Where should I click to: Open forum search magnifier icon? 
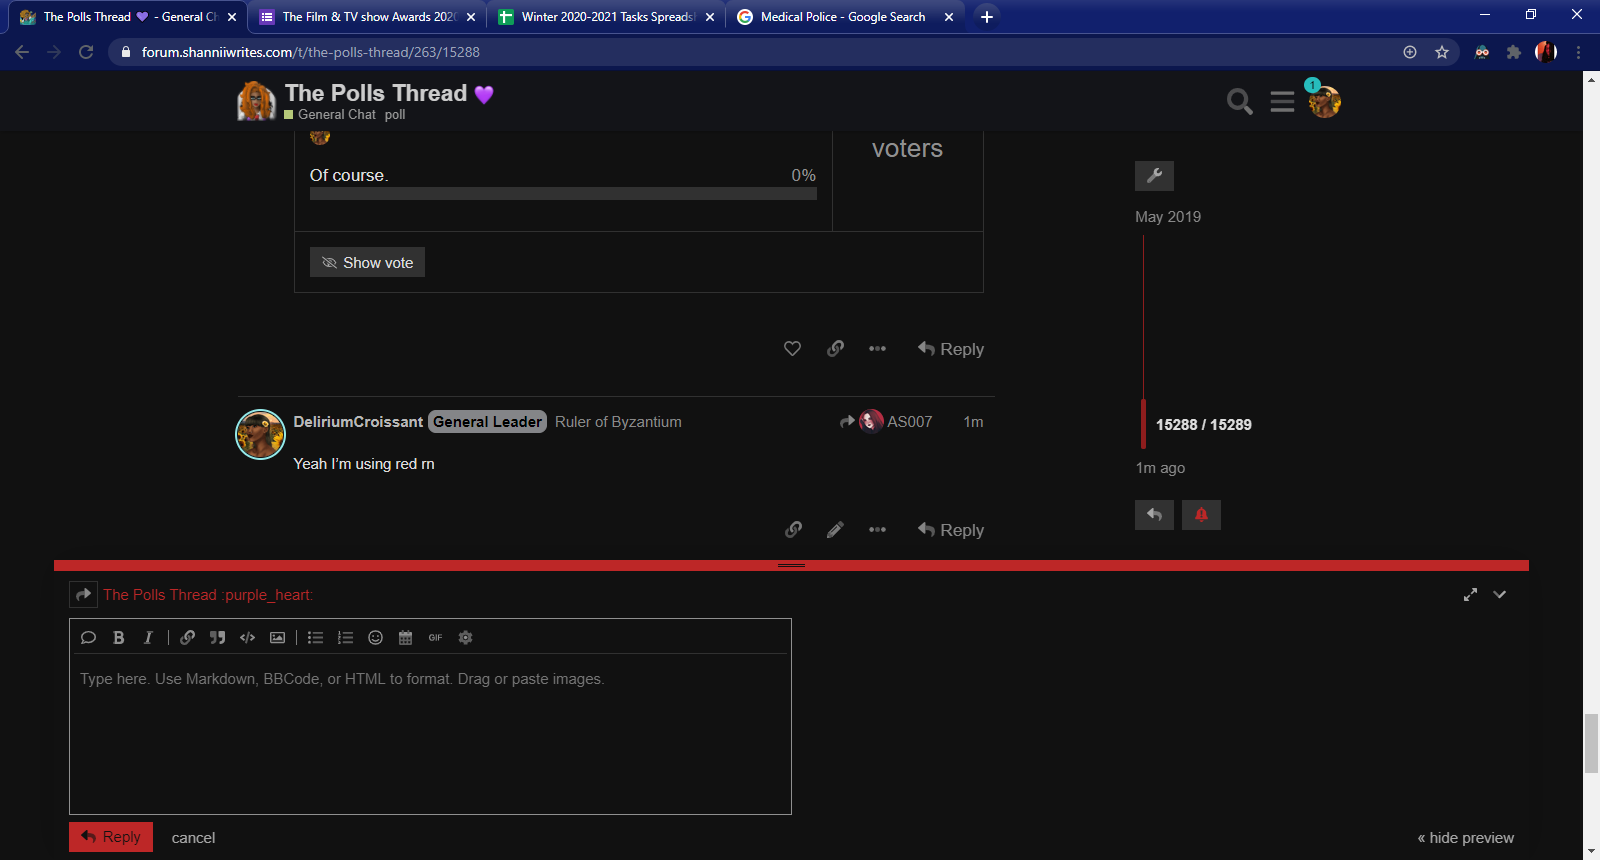[1239, 102]
